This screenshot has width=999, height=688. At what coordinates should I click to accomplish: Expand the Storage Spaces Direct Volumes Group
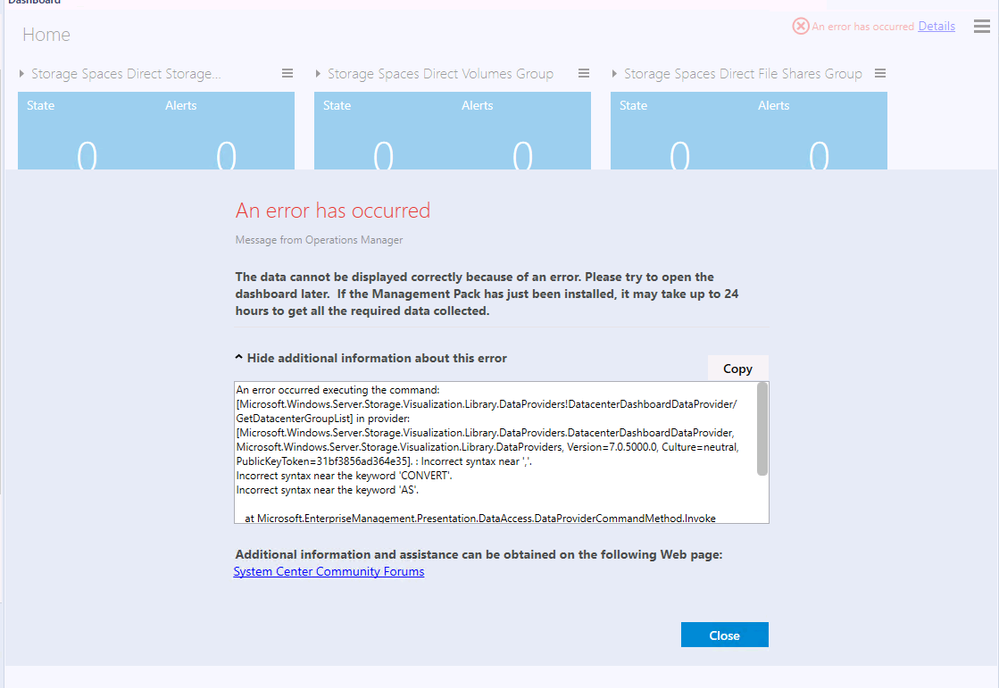[318, 73]
